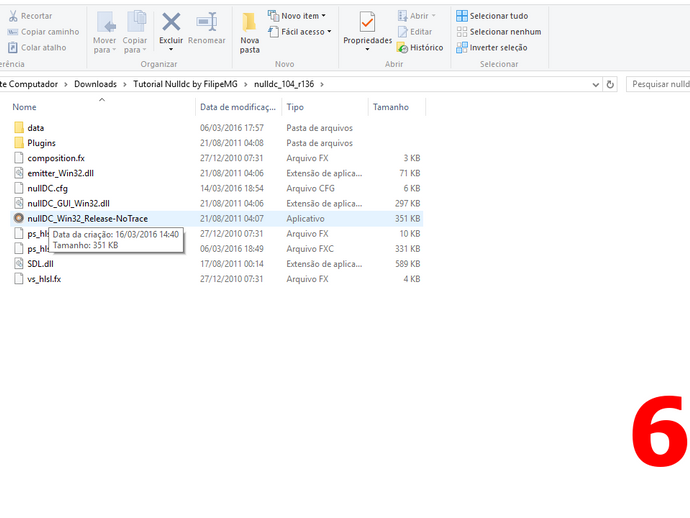
Task: Open the dropdown arrow under Excluir
Action: pyautogui.click(x=171, y=49)
